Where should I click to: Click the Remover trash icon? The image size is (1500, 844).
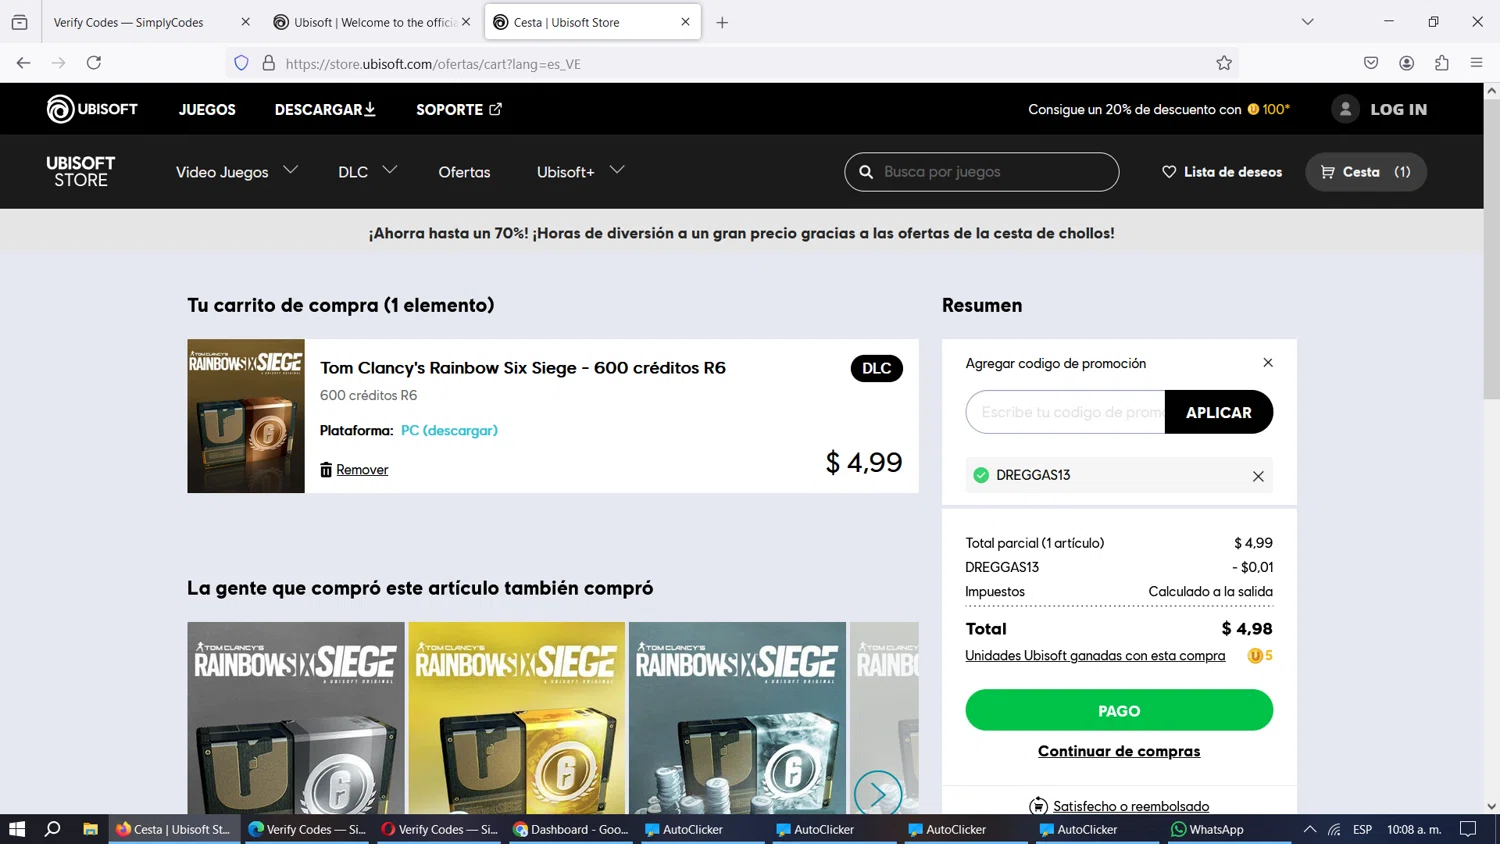tap(326, 469)
